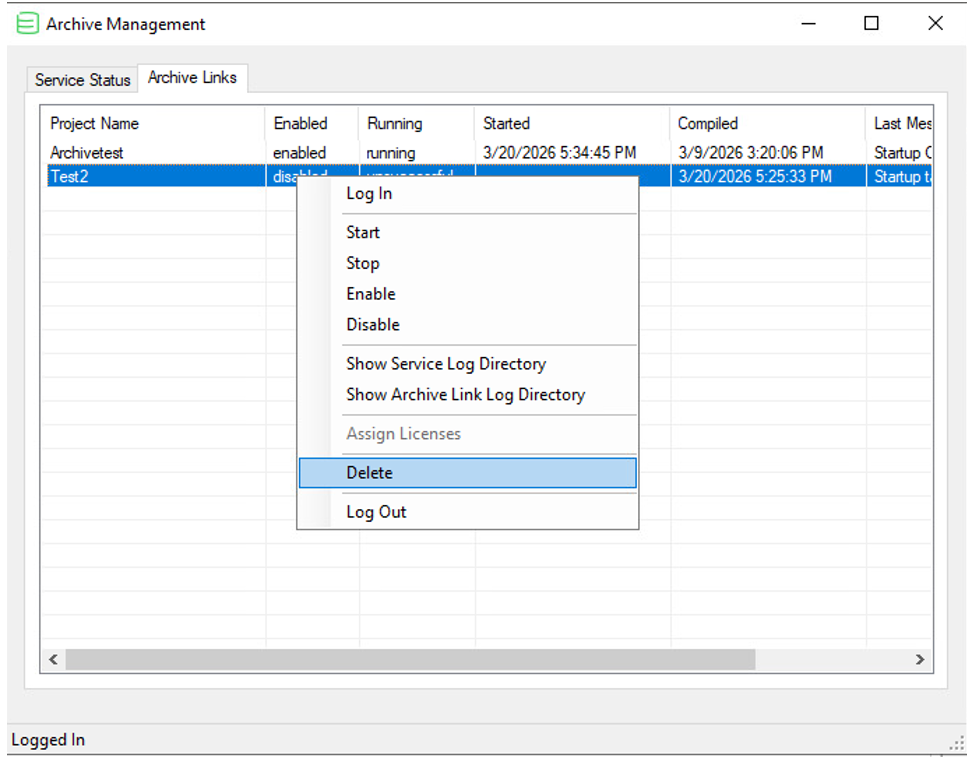Click the Compiled column header
The height and width of the screenshot is (757, 967).
768,123
